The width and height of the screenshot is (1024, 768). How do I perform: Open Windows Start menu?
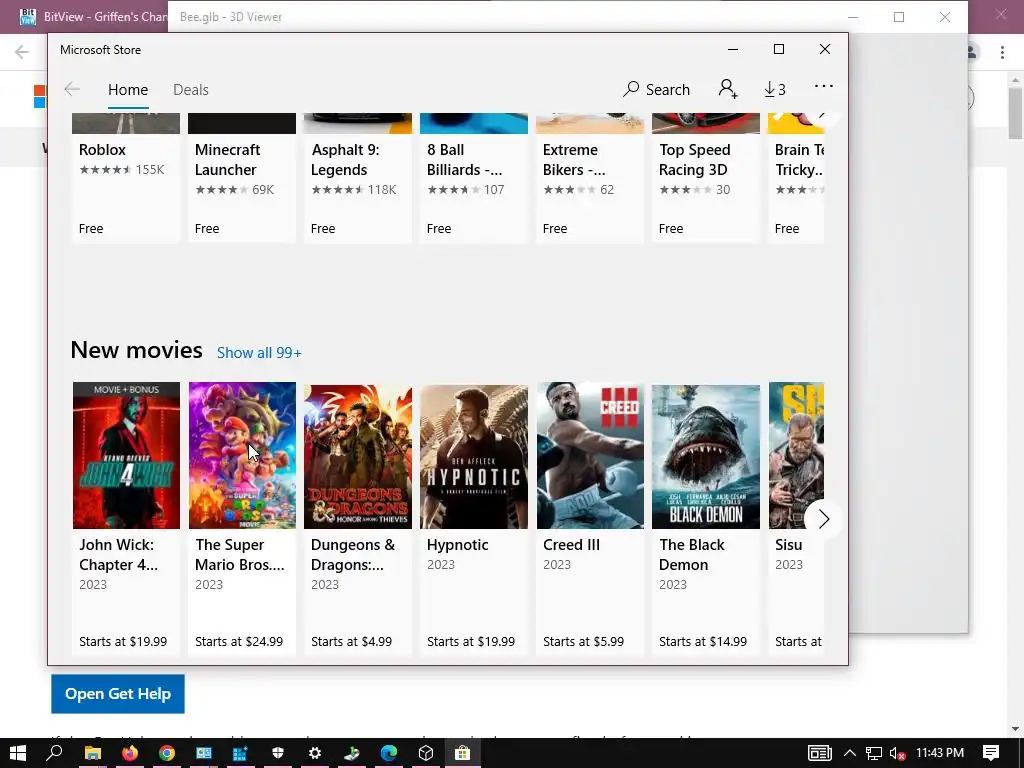coord(18,753)
